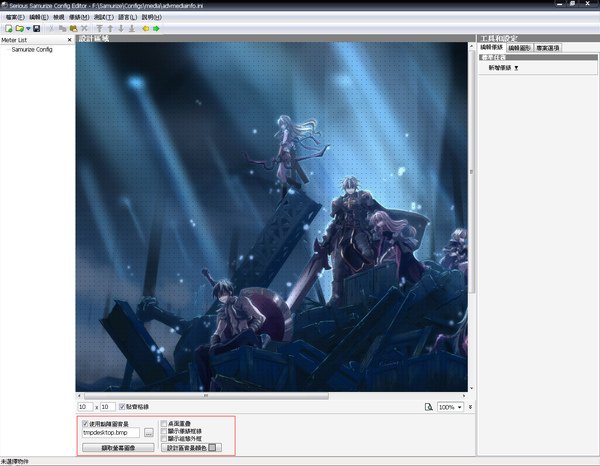Click the yellow back arrow icon

click(x=146, y=29)
